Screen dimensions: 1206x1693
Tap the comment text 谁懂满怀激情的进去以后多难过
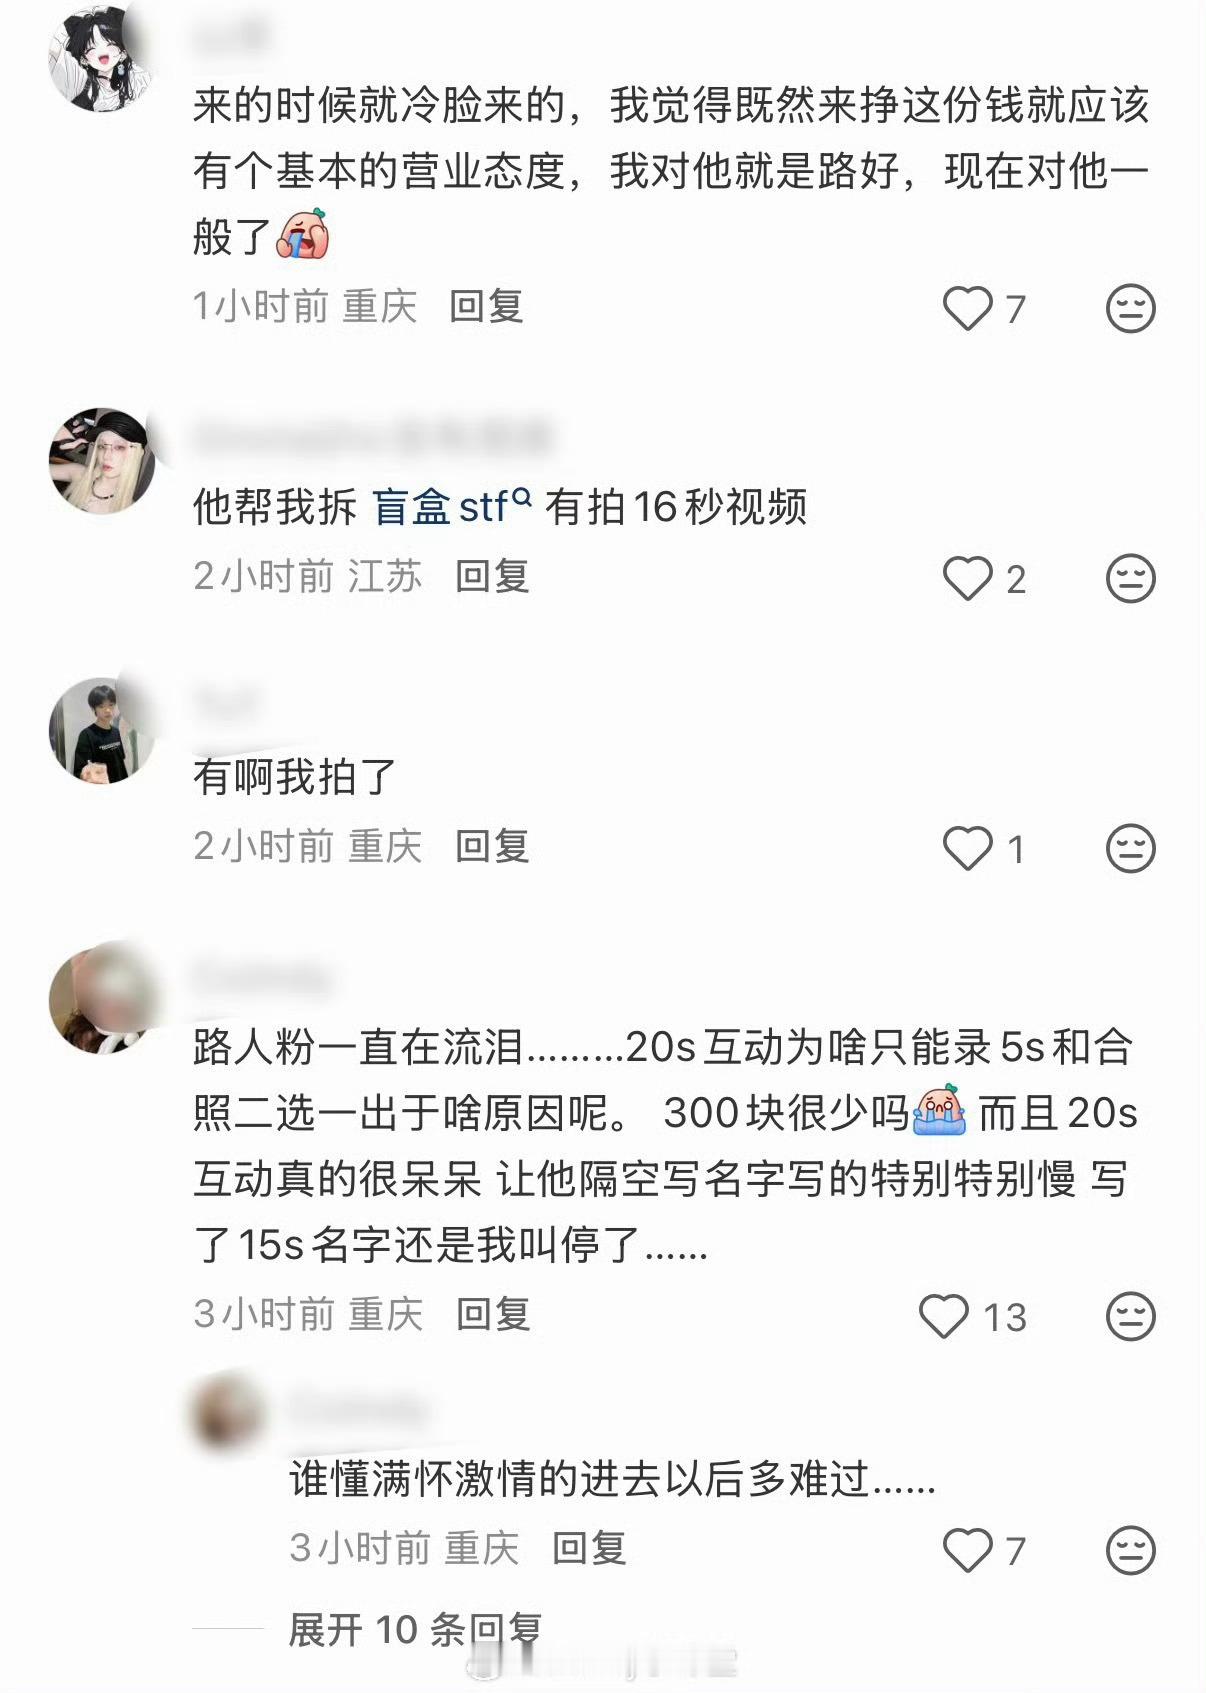point(612,1478)
